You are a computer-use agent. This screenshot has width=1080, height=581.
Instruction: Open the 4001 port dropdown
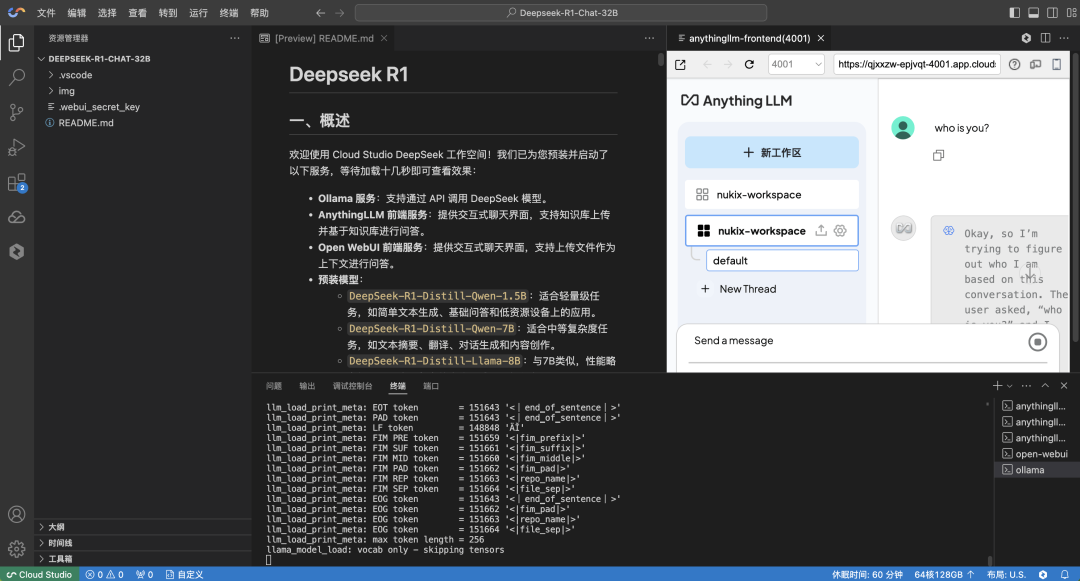[795, 64]
